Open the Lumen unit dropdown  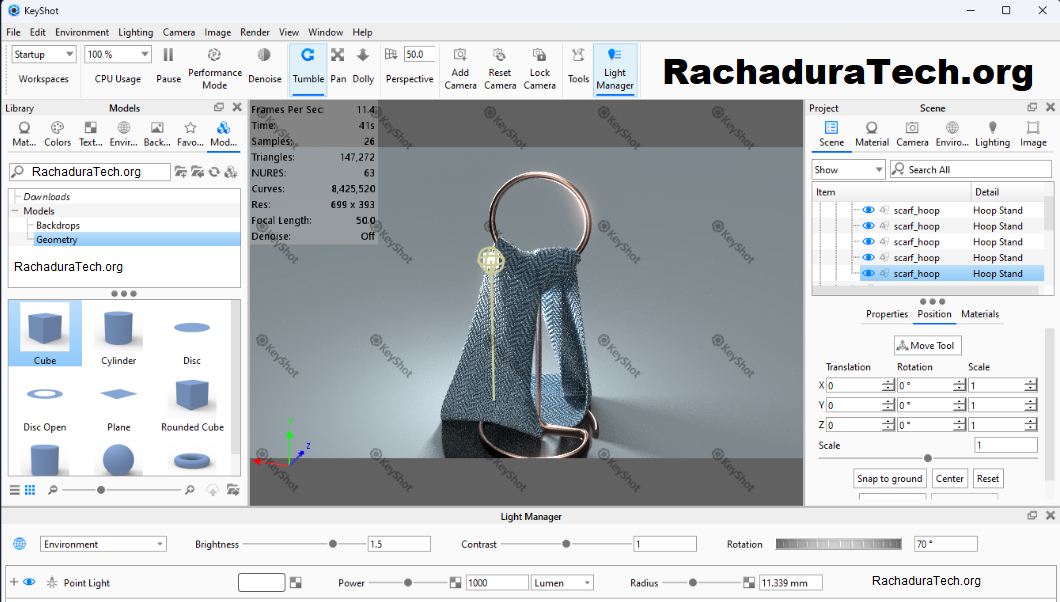562,582
